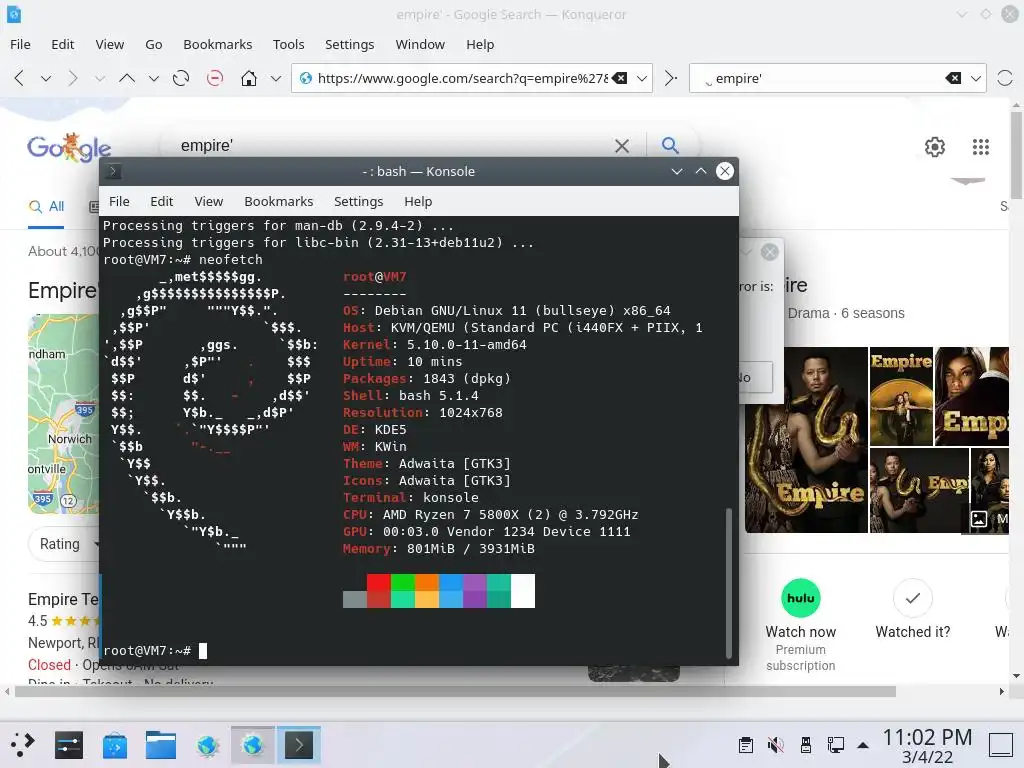The height and width of the screenshot is (768, 1024).
Task: Clear the Google search box with the X
Action: pos(622,146)
